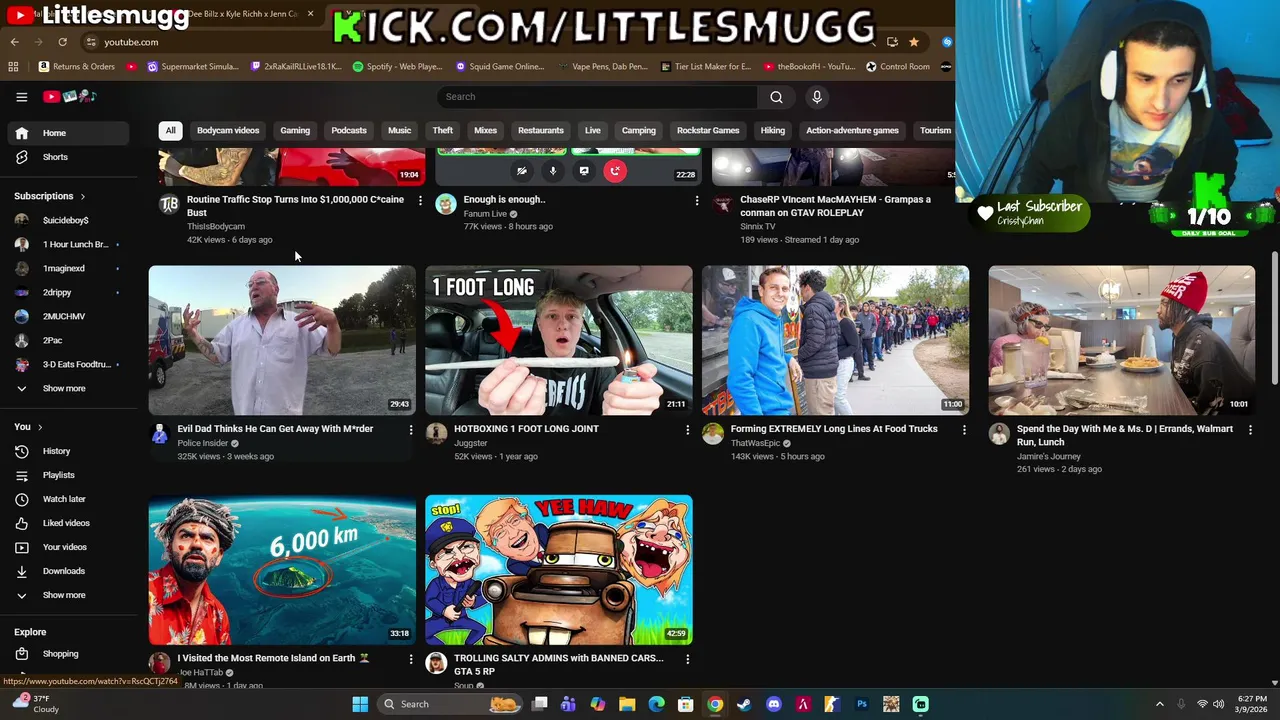Open Shopping under Explore
Screen dimensions: 1280x720
pyautogui.click(x=68, y=654)
